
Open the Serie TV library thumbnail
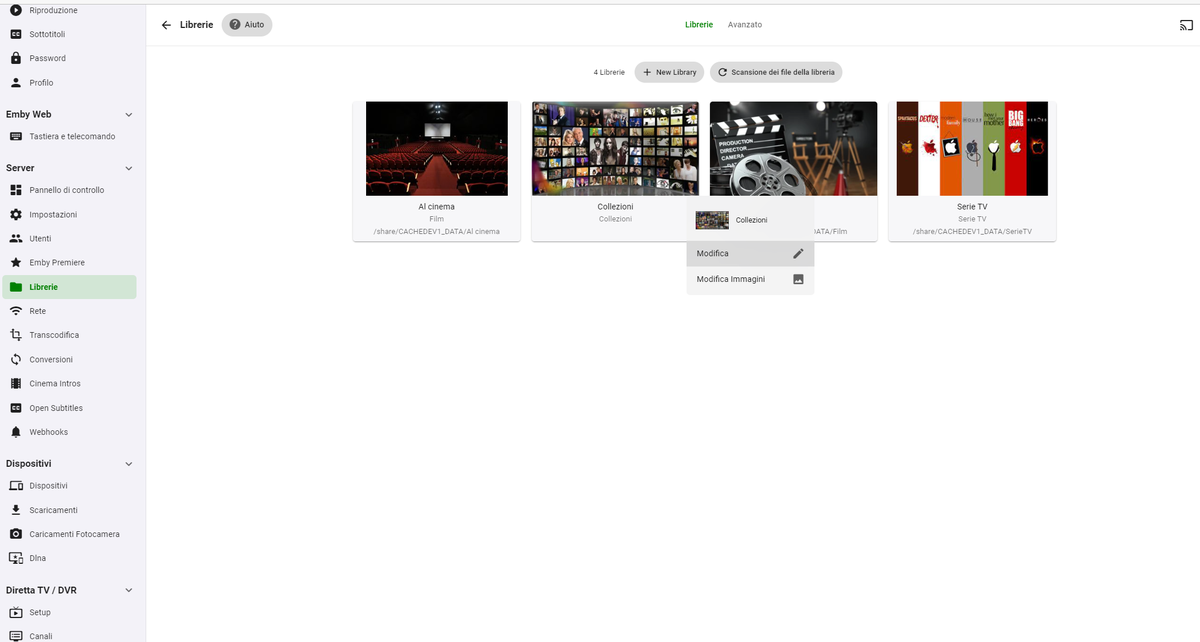click(972, 148)
